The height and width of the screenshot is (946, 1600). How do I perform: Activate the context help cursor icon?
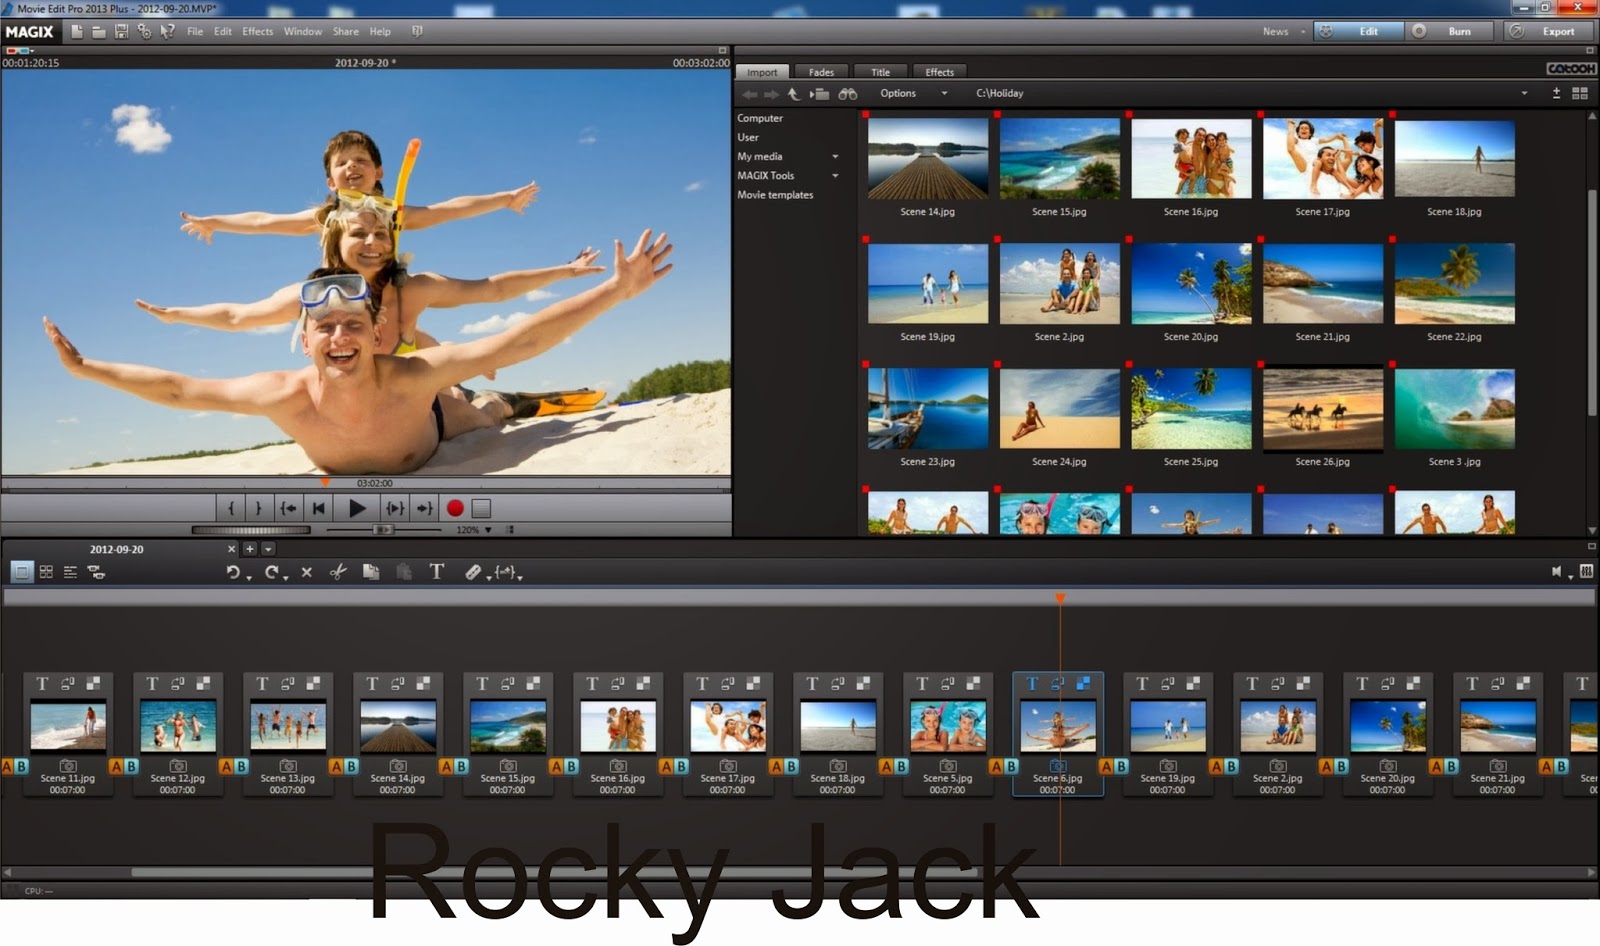[167, 31]
